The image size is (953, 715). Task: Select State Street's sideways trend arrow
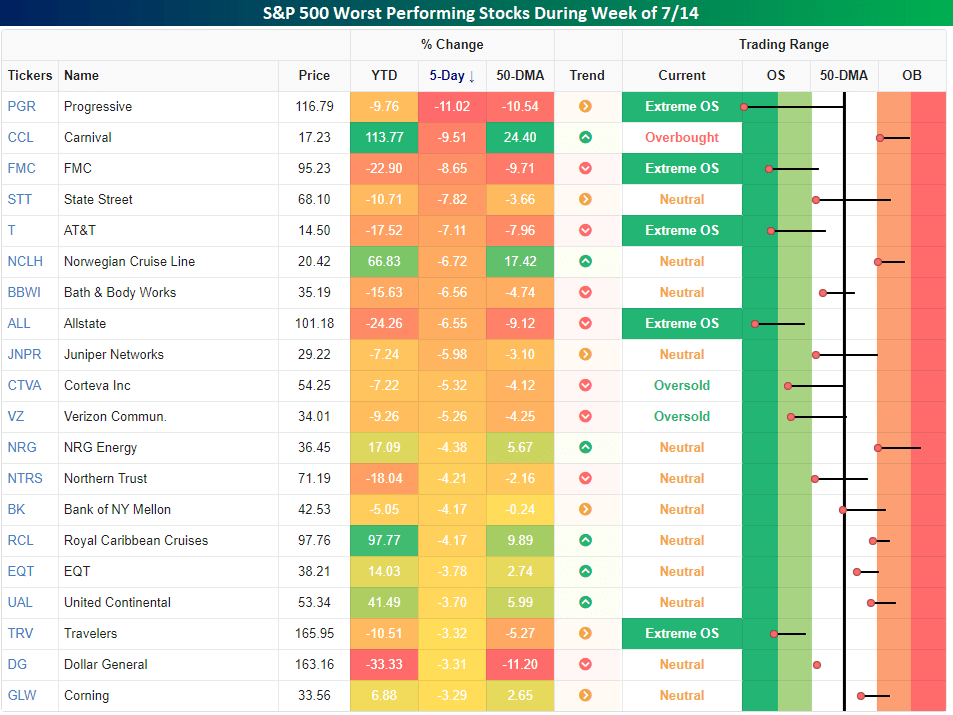pos(586,199)
